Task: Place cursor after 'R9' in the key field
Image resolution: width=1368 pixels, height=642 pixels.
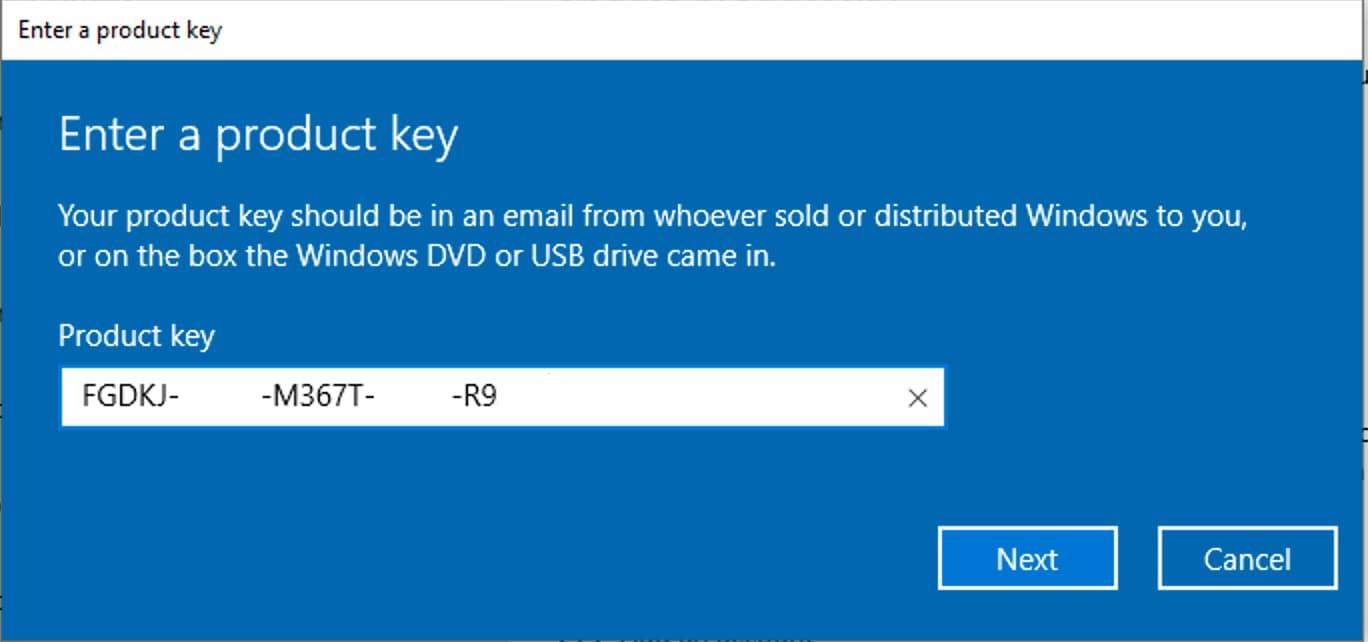Action: [x=500, y=398]
